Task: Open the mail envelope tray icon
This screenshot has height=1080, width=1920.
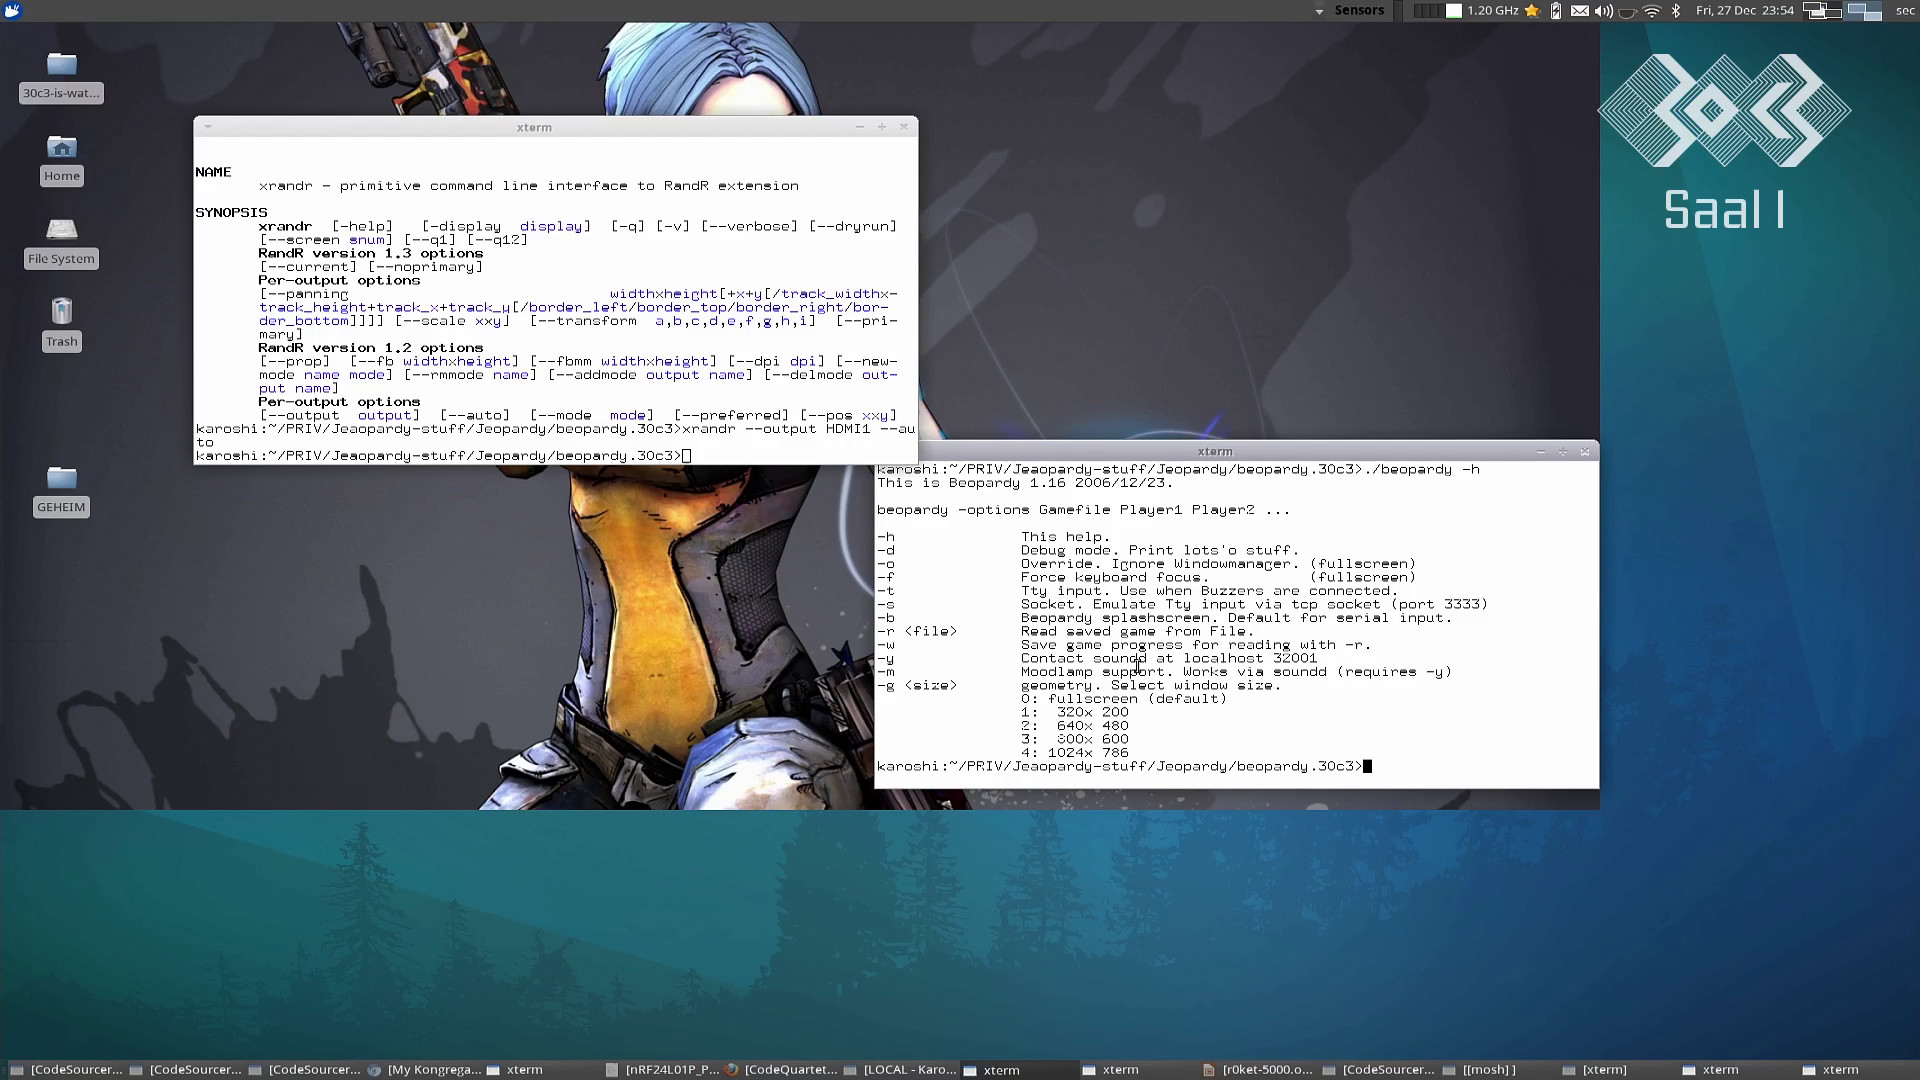Action: 1580,11
